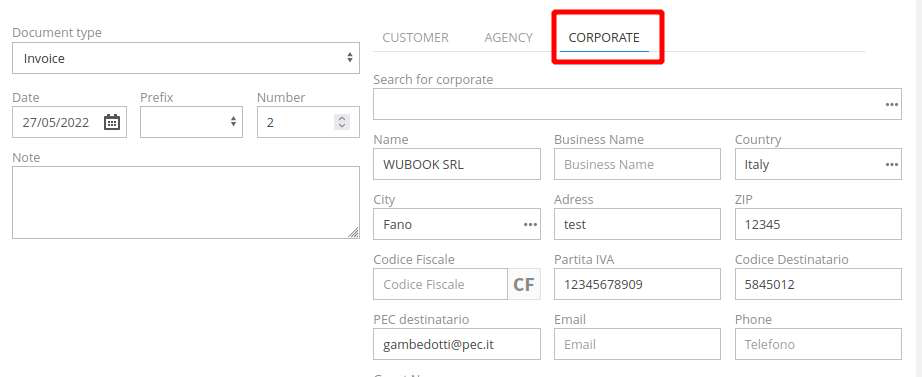Click the Name field with WUBOOK SRL
The height and width of the screenshot is (377, 922).
(457, 164)
